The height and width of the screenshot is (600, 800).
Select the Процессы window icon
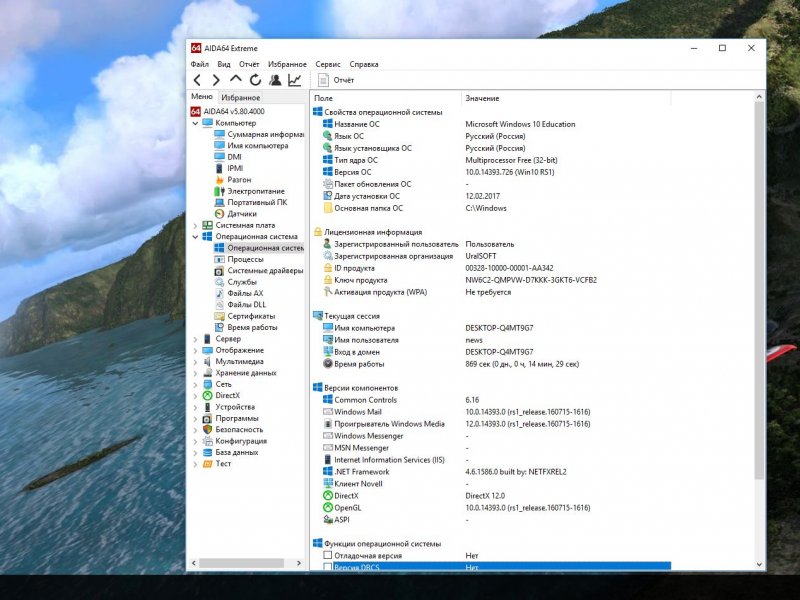click(x=219, y=259)
